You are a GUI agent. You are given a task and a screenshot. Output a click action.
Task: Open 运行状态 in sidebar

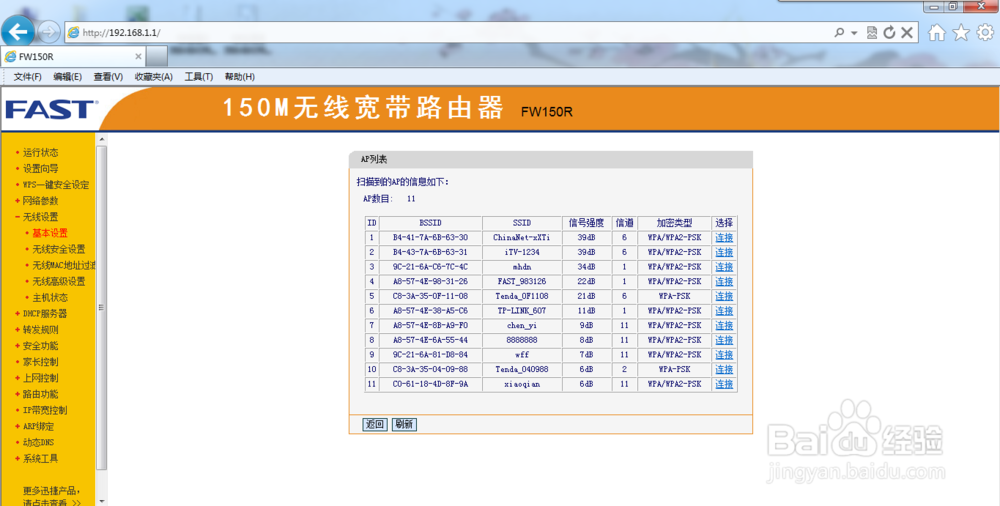[41, 153]
